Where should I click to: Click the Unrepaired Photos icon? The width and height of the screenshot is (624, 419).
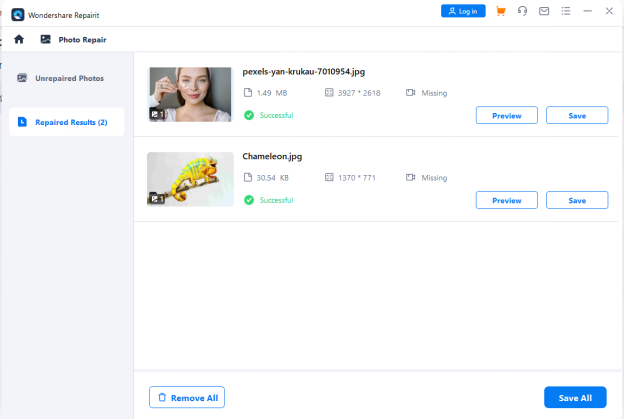22,78
